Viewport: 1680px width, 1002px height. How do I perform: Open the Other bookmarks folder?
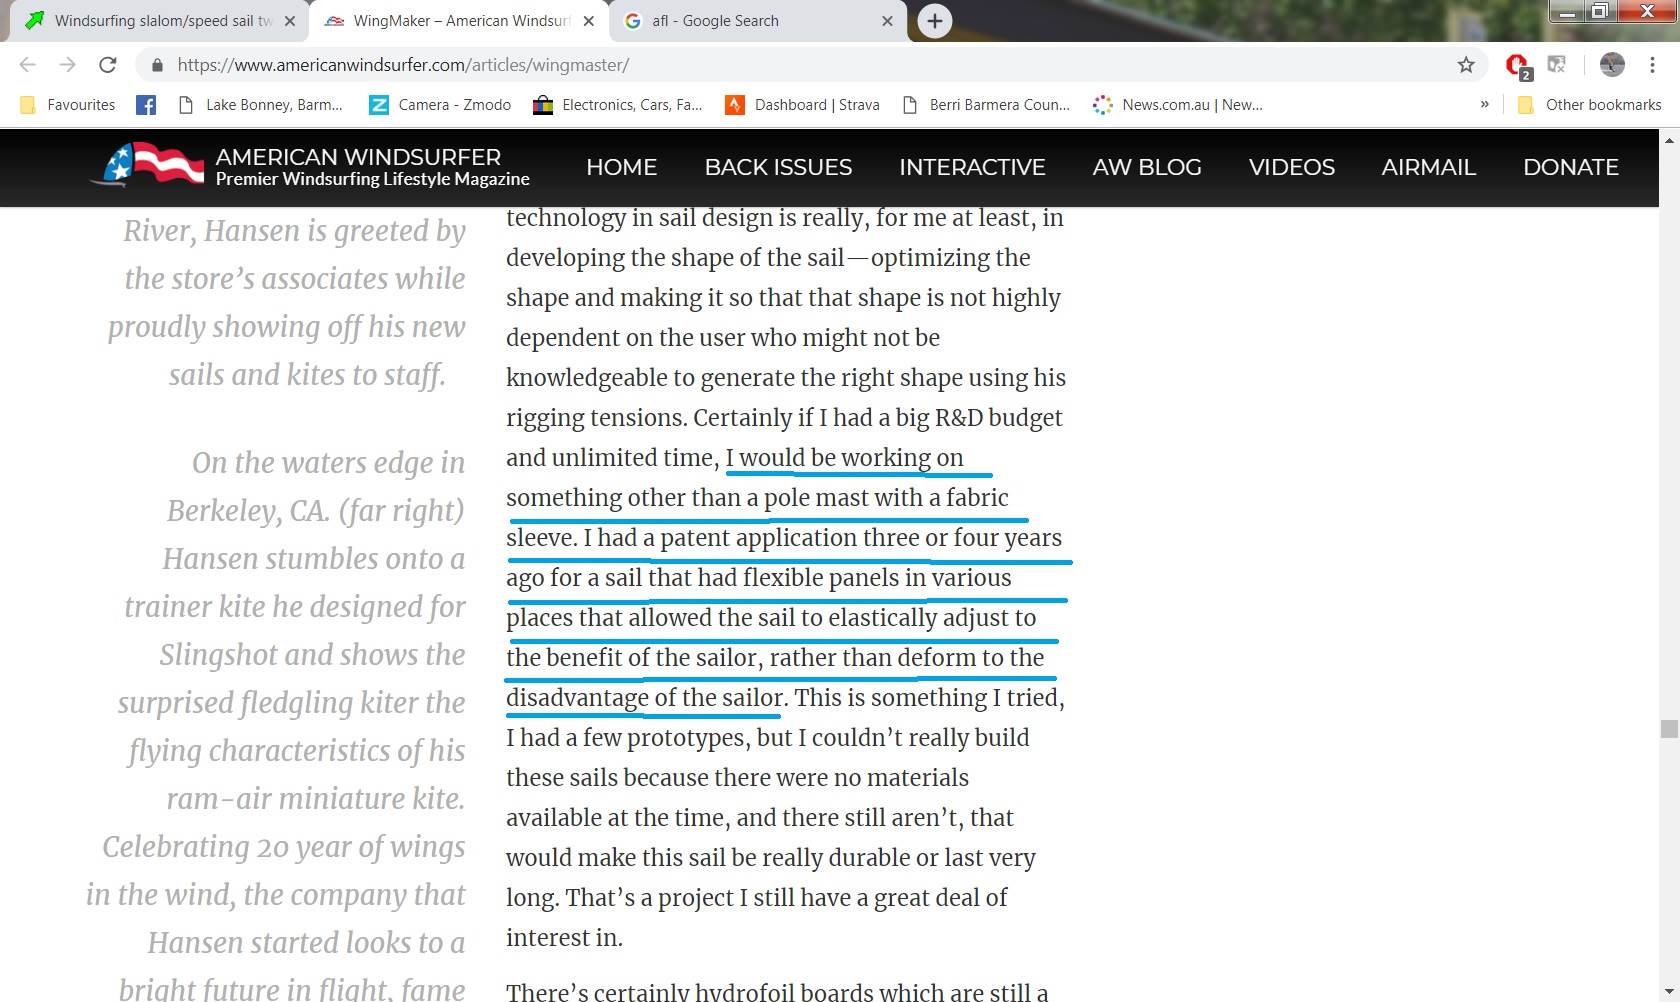1589,105
